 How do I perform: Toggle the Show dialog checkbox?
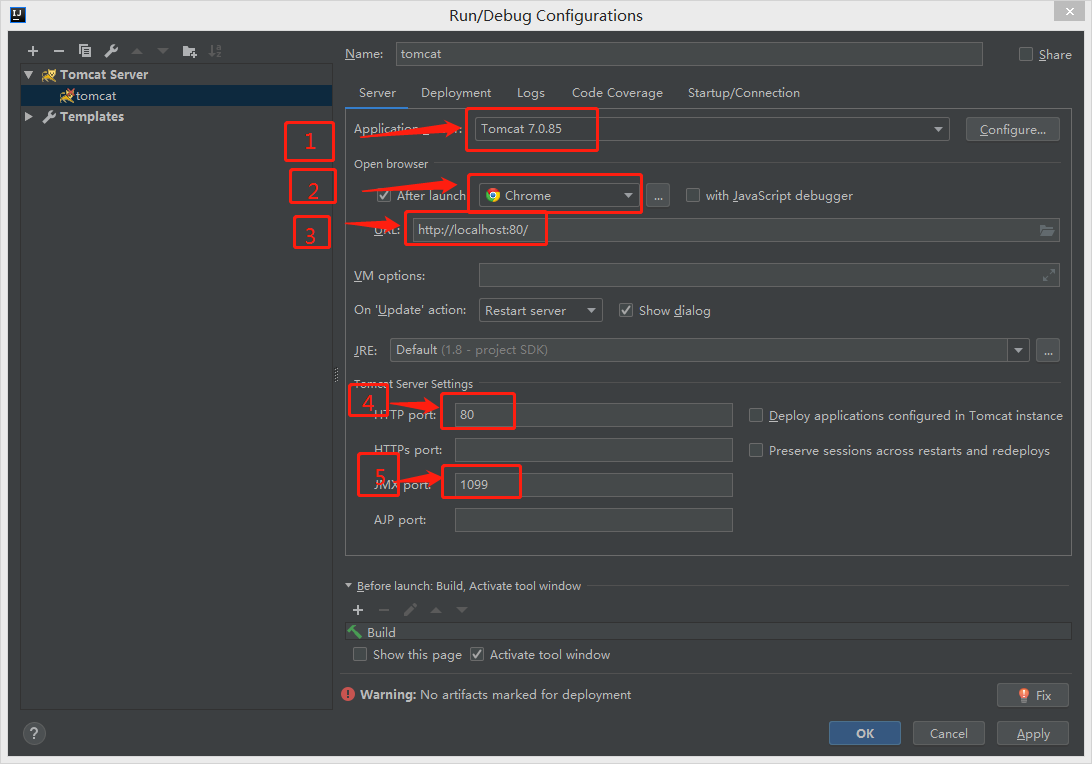626,311
